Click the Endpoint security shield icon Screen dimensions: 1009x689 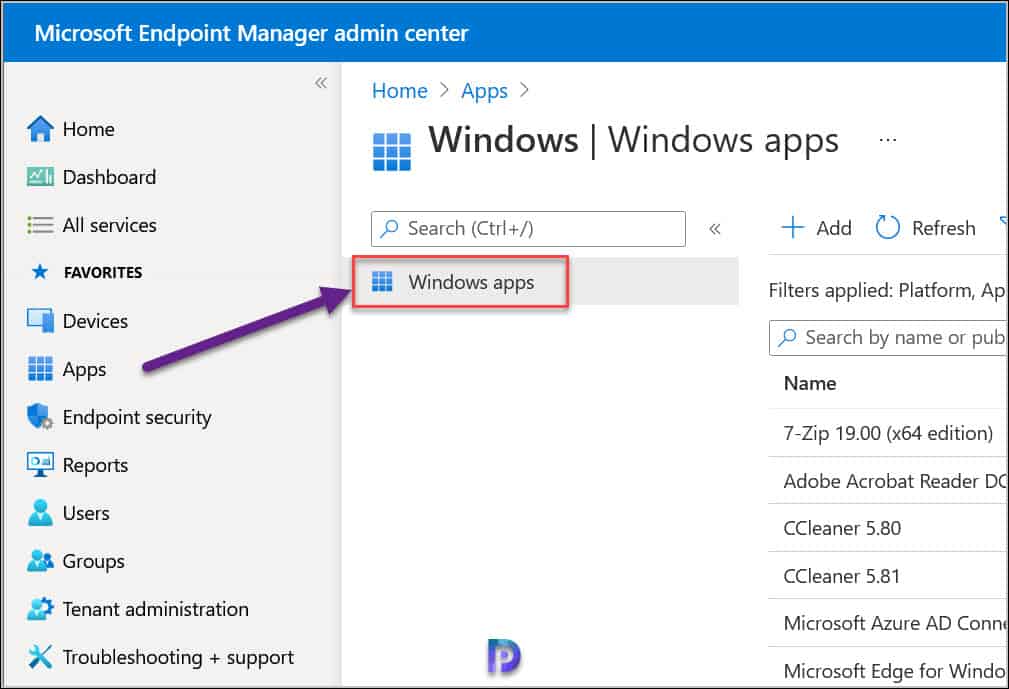pos(40,417)
